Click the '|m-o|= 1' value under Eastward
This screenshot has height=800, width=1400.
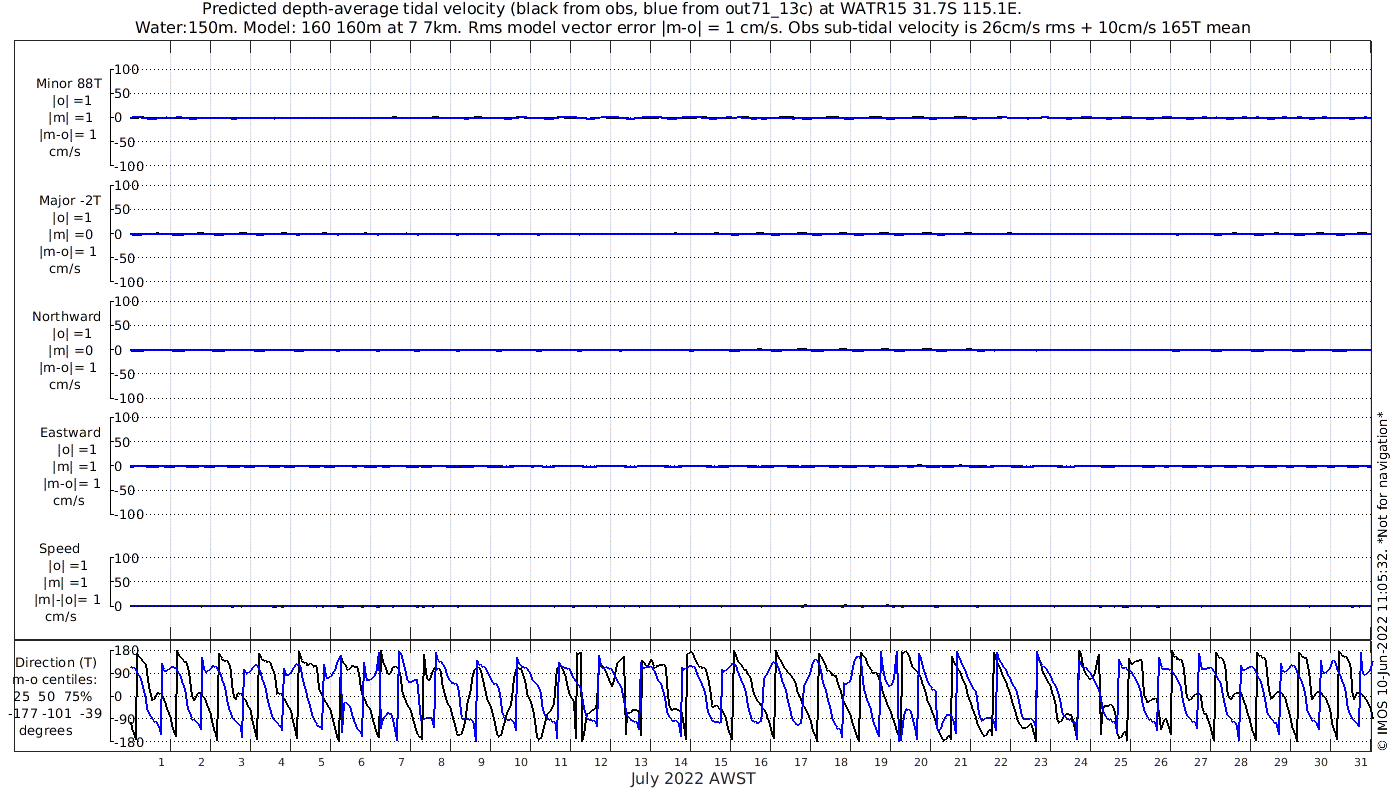(71, 484)
